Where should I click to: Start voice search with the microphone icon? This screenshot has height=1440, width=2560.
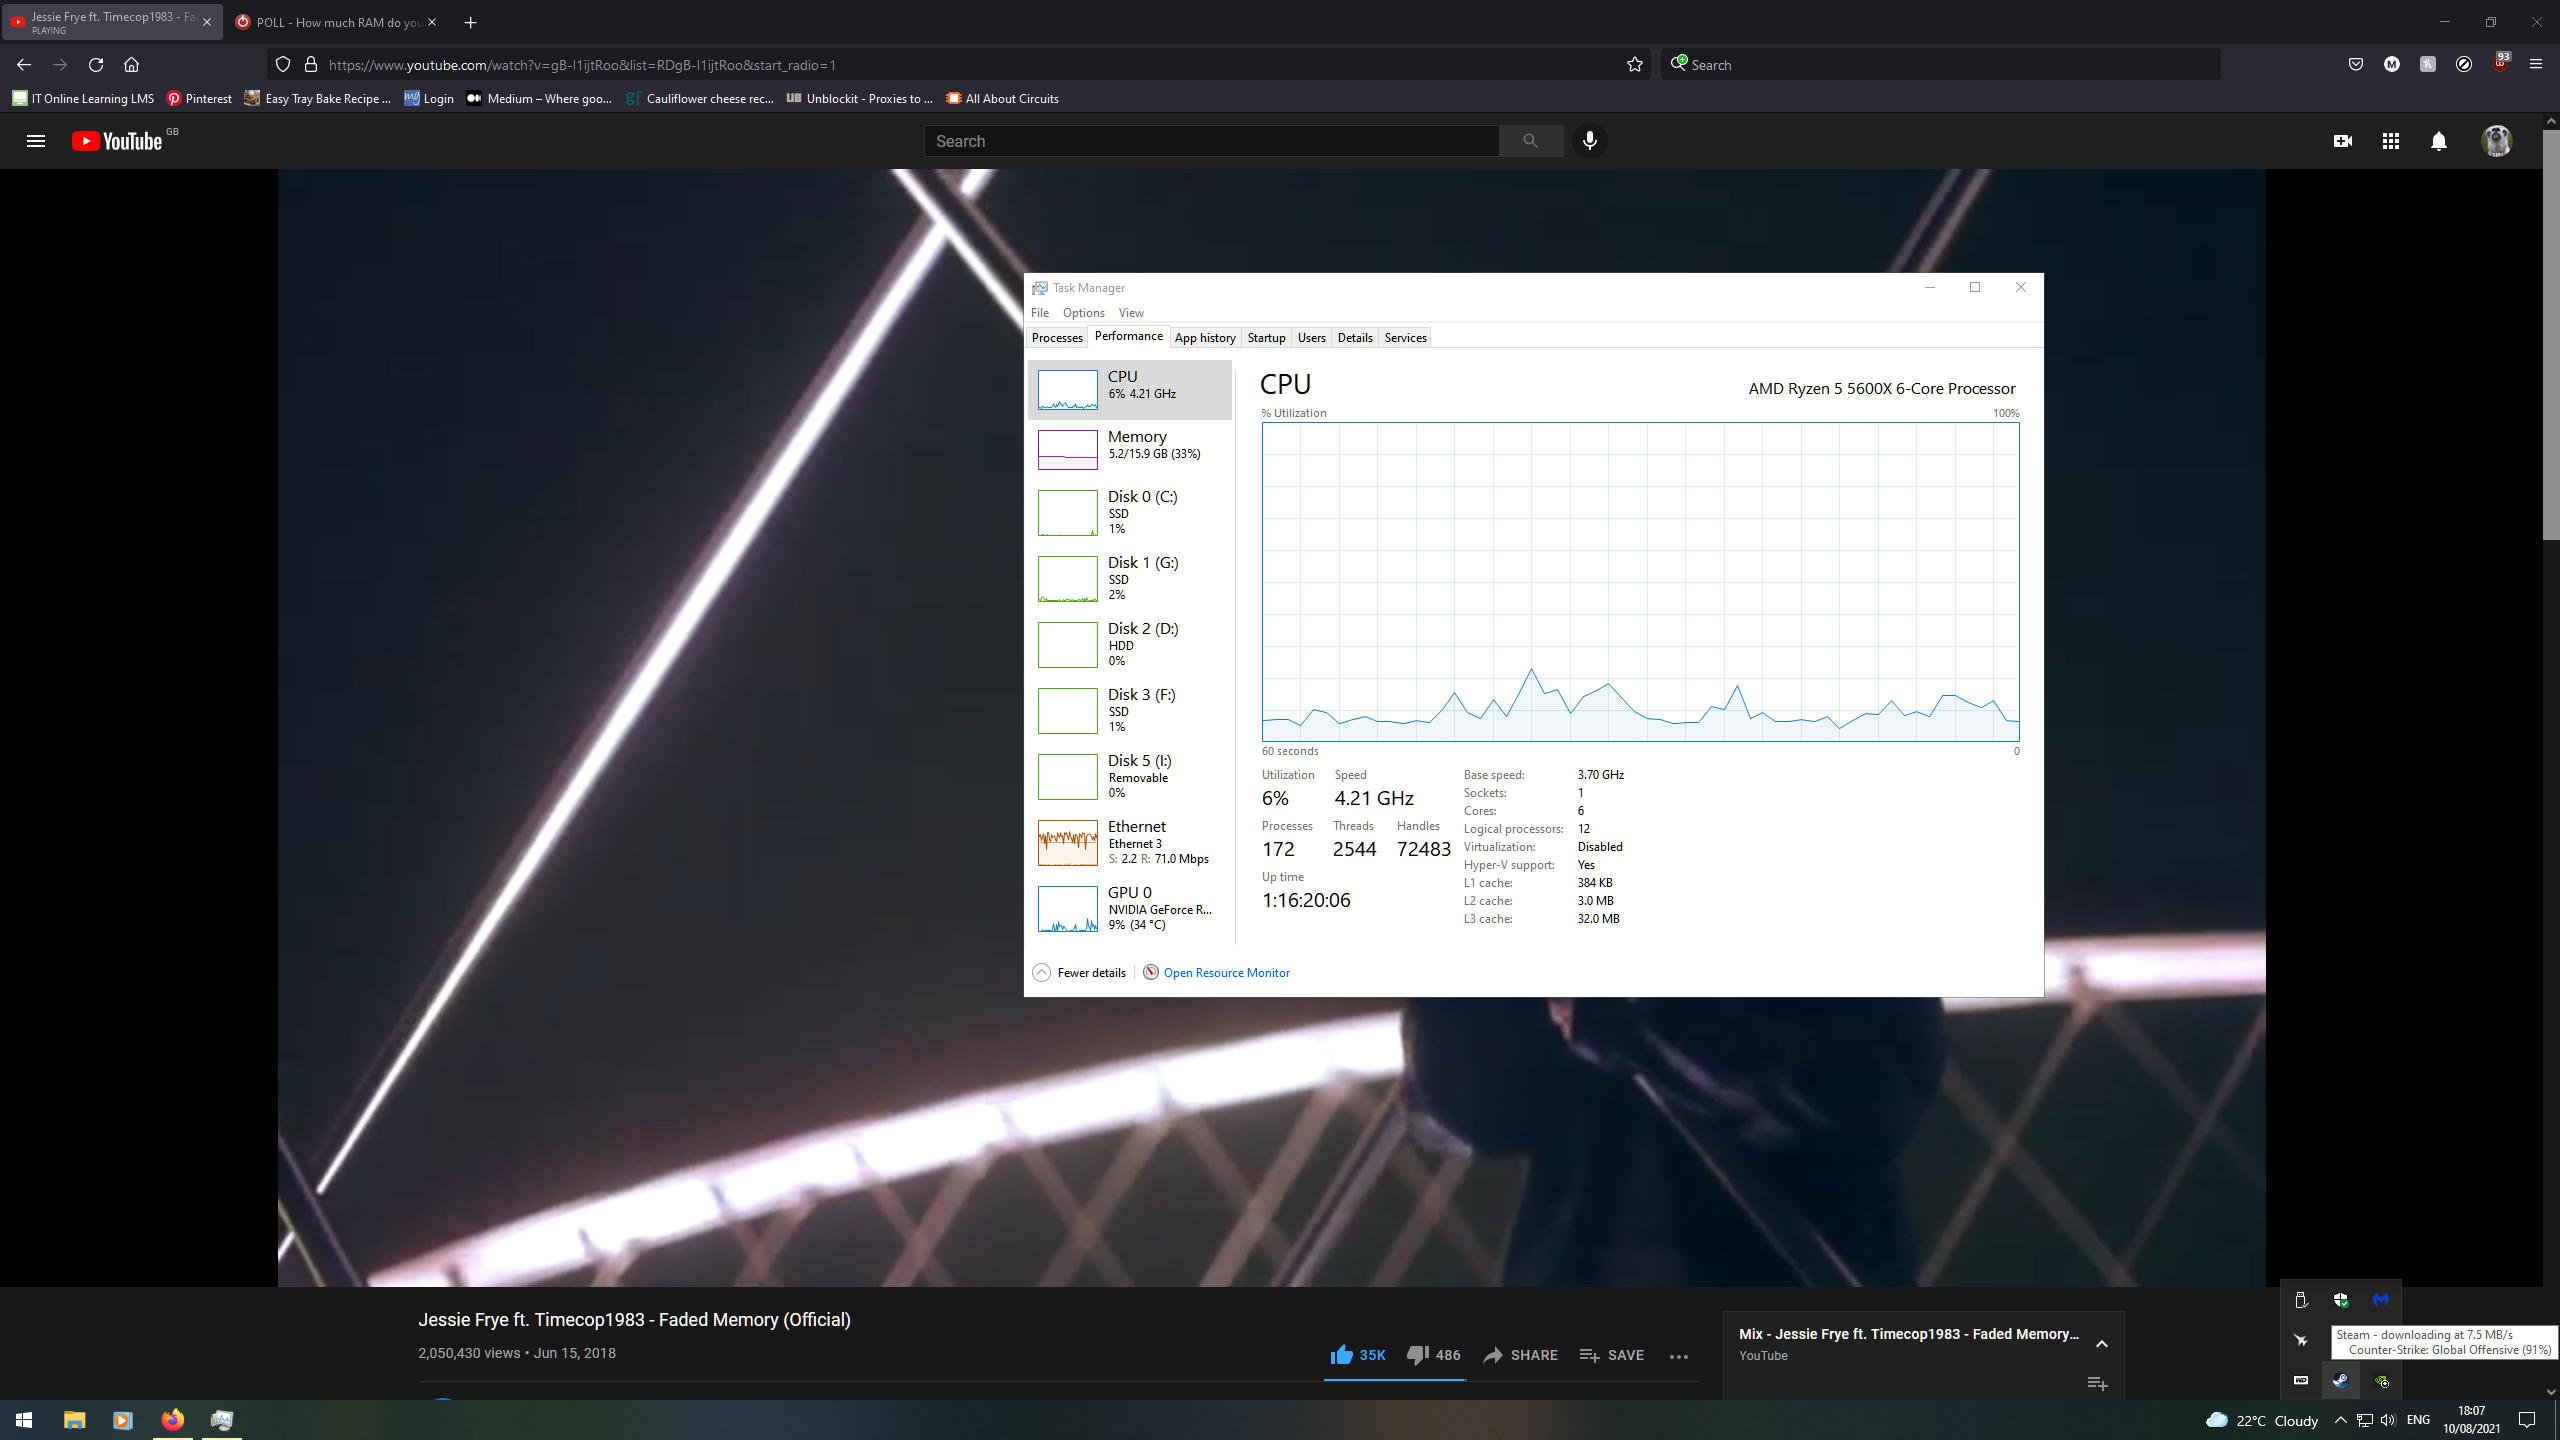click(x=1589, y=141)
